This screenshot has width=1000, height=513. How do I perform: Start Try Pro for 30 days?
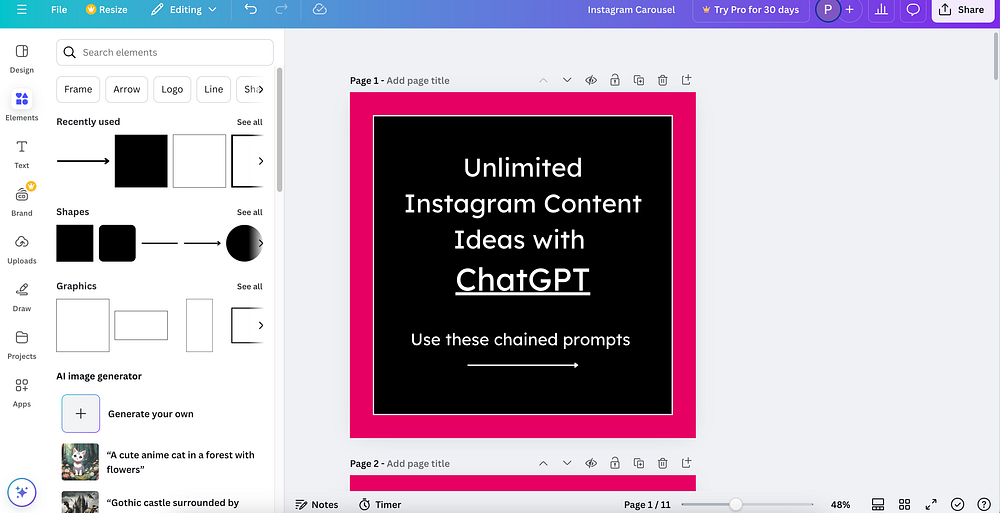pos(751,10)
